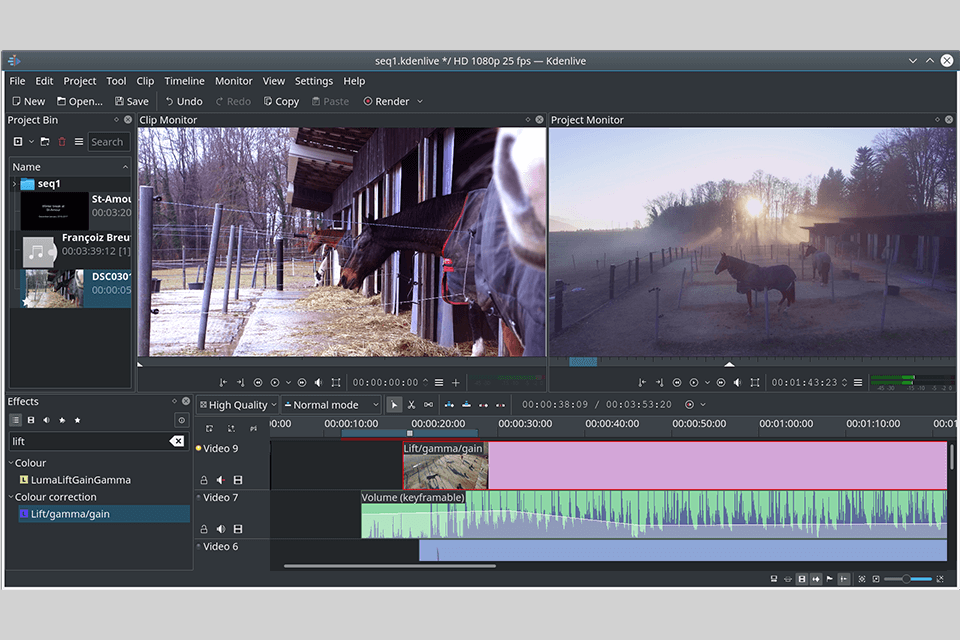Collapse the Colour correction category

click(x=11, y=497)
